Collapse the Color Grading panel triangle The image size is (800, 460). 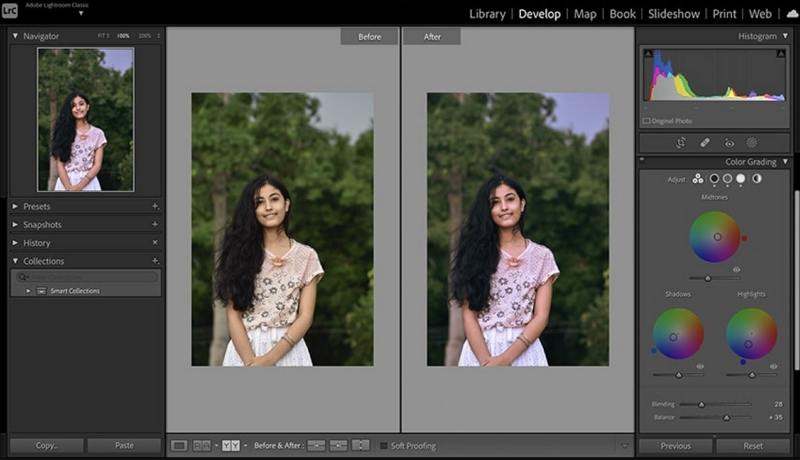point(785,162)
